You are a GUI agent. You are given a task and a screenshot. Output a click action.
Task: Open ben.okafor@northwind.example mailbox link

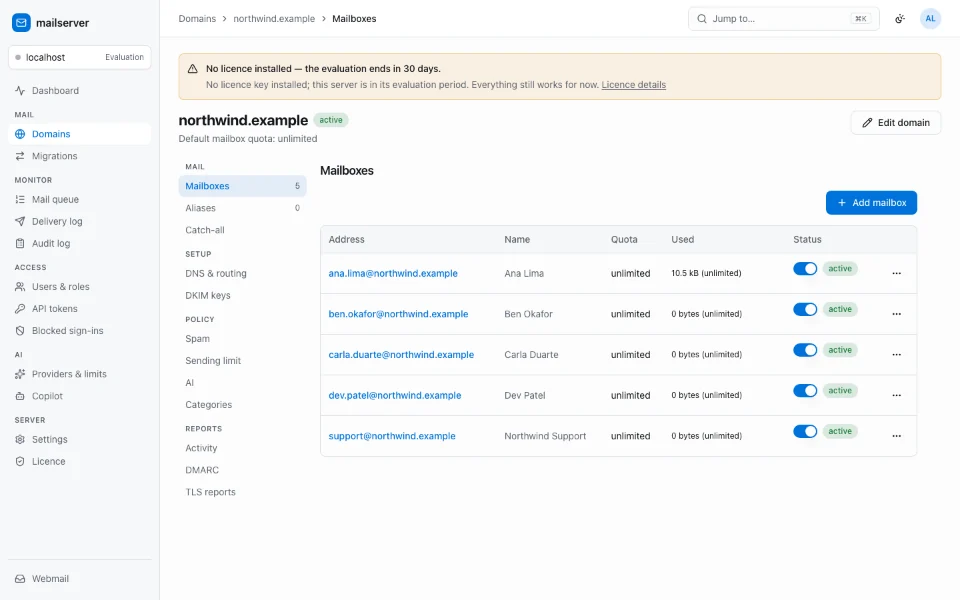(x=398, y=314)
